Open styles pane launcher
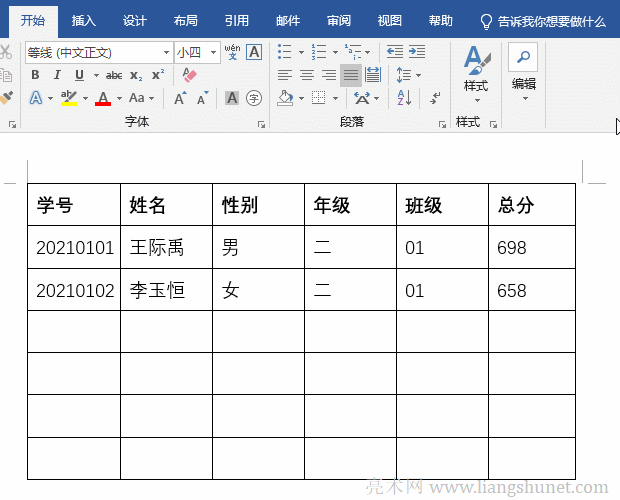The height and width of the screenshot is (500, 620). (493, 125)
